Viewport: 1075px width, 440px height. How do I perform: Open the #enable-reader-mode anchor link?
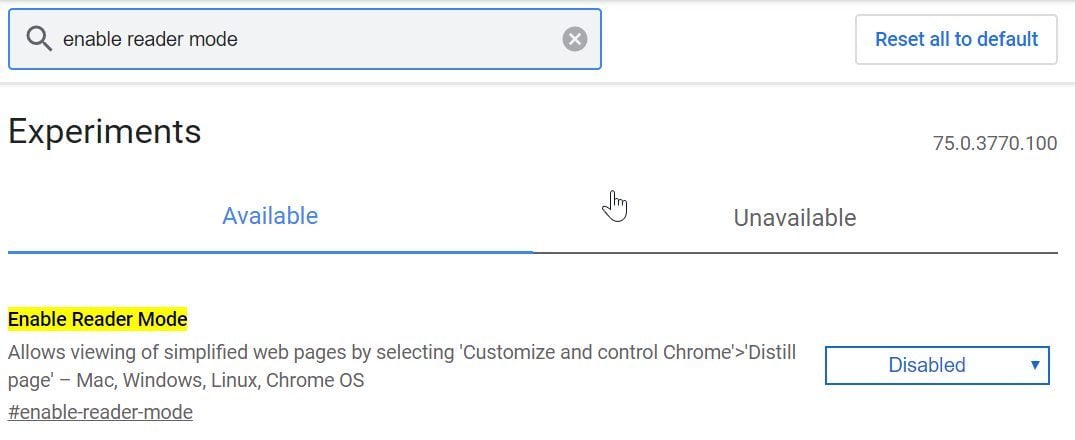100,412
